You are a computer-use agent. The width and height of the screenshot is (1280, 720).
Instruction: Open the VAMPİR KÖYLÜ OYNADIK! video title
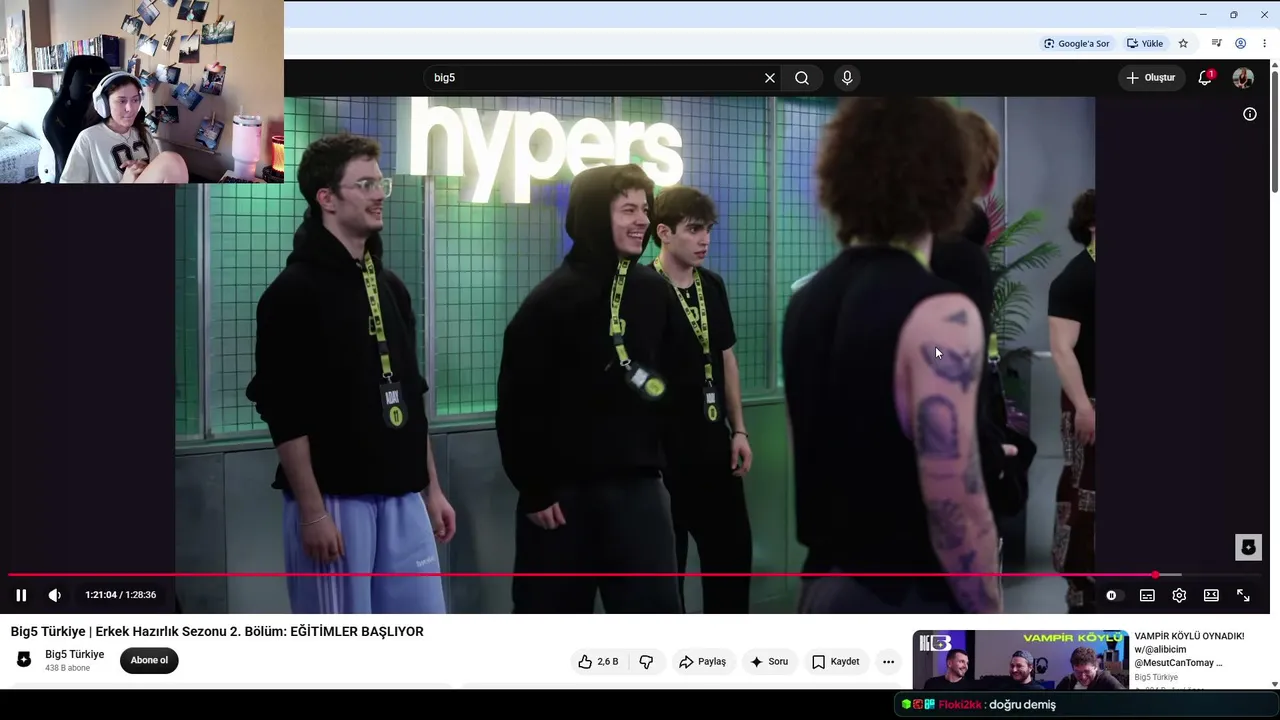(1189, 649)
